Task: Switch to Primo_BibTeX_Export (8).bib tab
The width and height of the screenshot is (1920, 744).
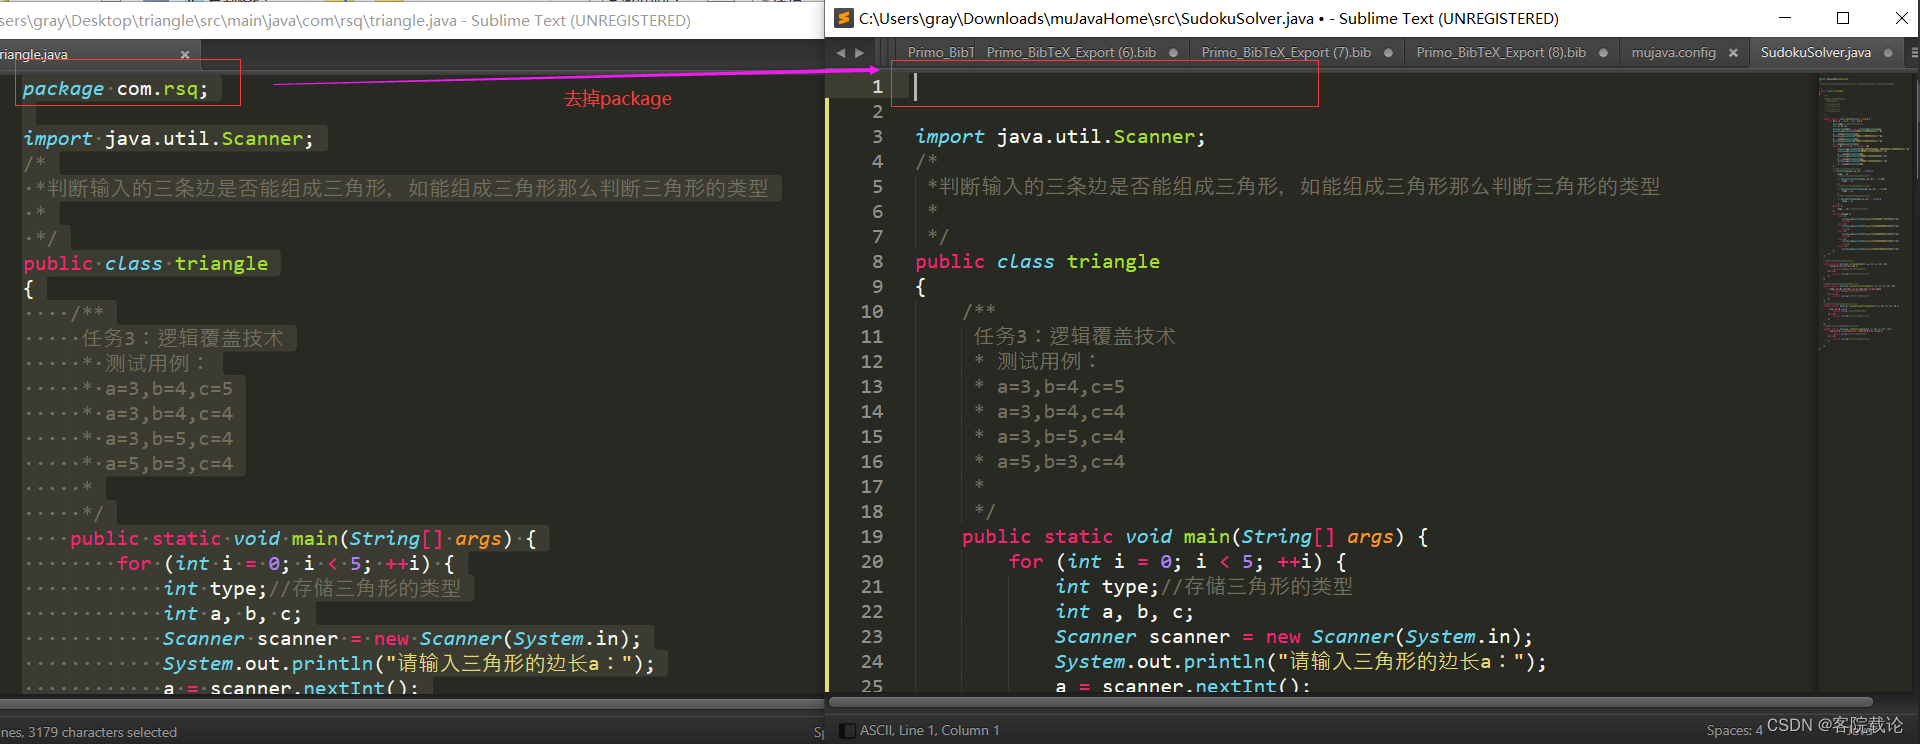Action: point(1501,53)
